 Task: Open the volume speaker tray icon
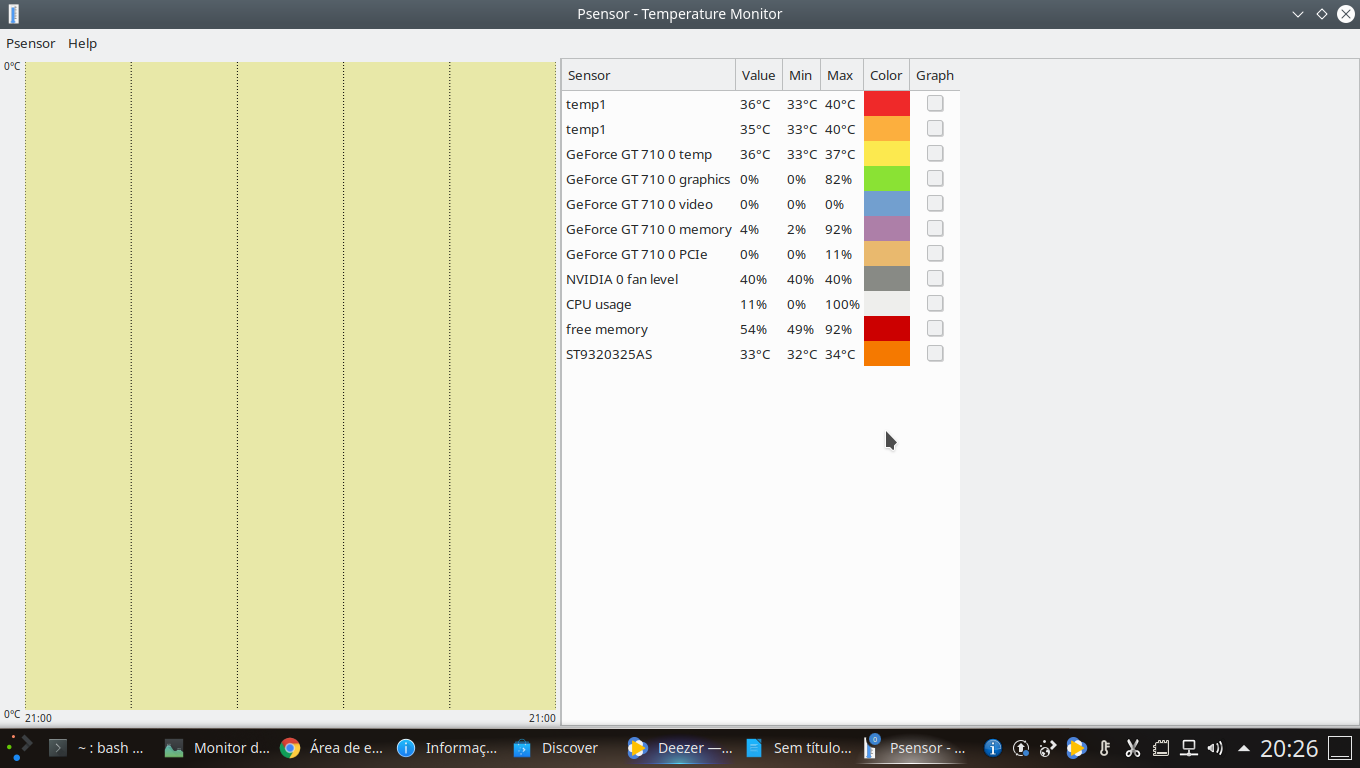1215,747
